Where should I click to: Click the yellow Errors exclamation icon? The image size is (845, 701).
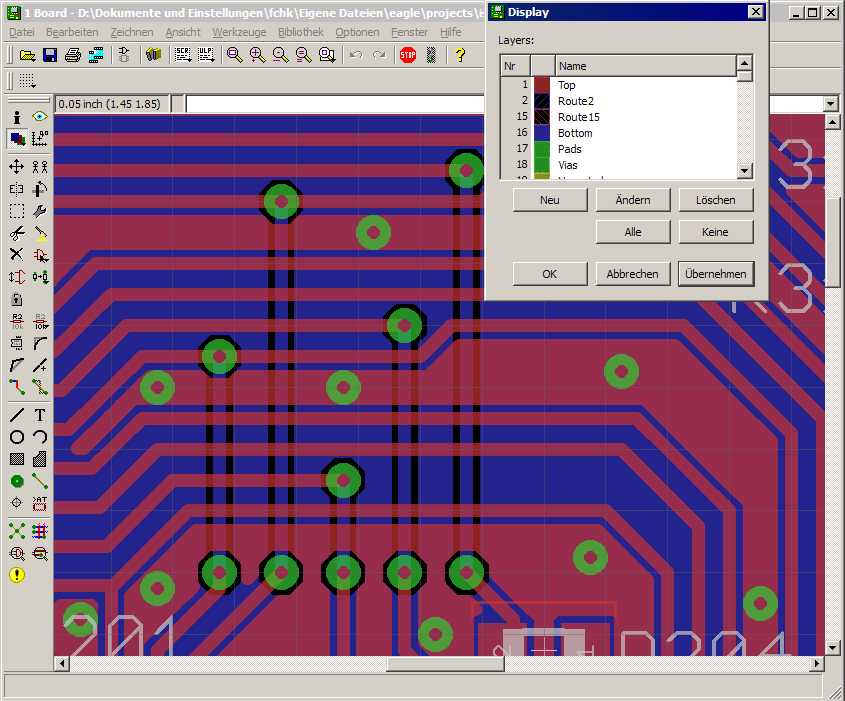click(x=17, y=575)
